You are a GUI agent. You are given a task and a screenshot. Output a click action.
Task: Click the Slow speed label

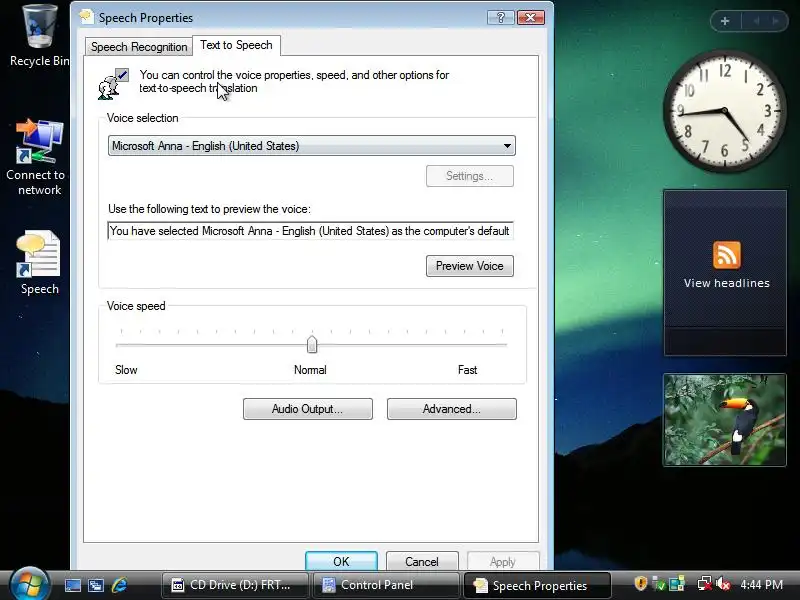(126, 370)
